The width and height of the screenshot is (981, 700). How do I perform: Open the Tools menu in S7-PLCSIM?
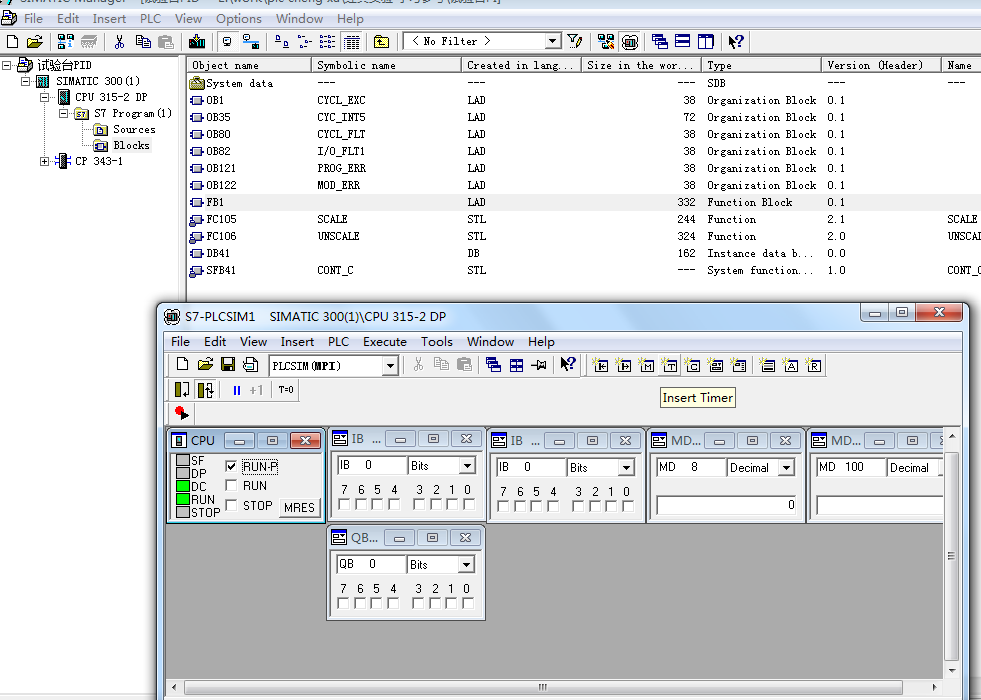(x=437, y=342)
